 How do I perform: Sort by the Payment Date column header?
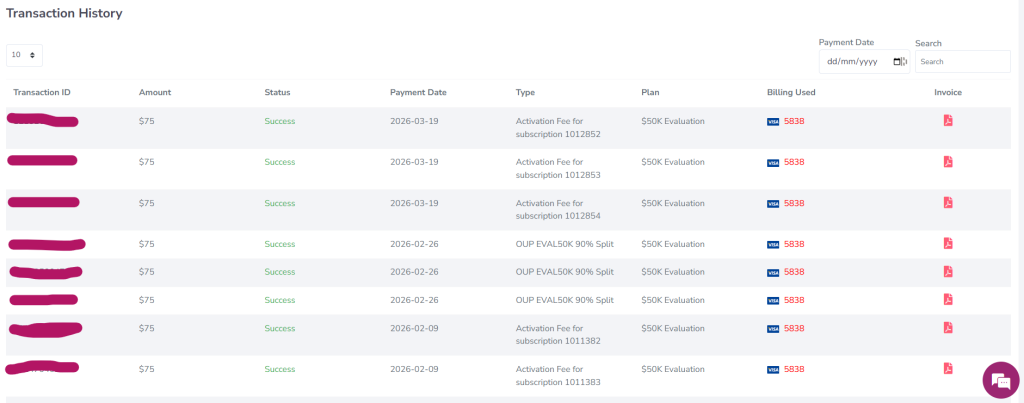[x=418, y=92]
